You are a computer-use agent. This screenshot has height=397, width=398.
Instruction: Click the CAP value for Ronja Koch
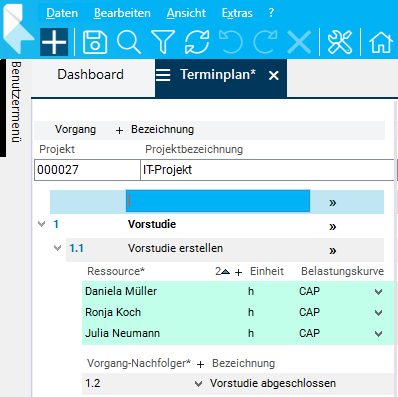tap(309, 312)
